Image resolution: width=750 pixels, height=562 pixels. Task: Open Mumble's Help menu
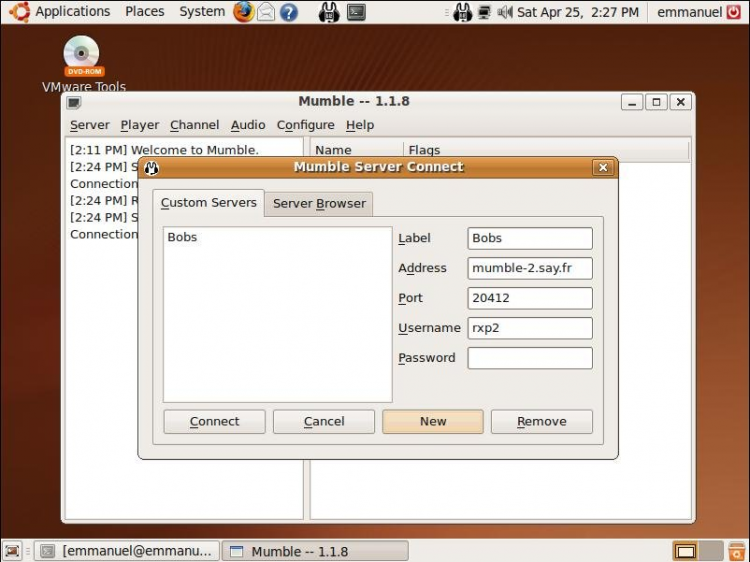click(360, 125)
